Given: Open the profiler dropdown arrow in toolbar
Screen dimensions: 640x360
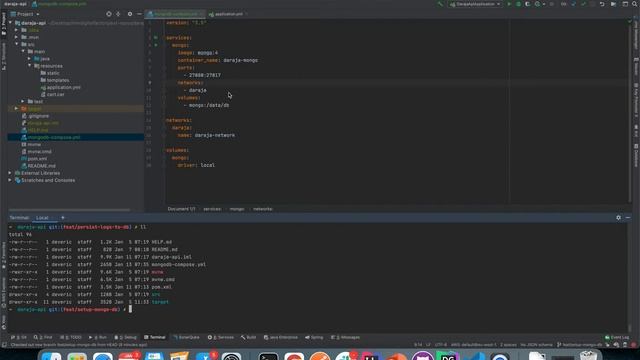Looking at the screenshot, I should (544, 4).
